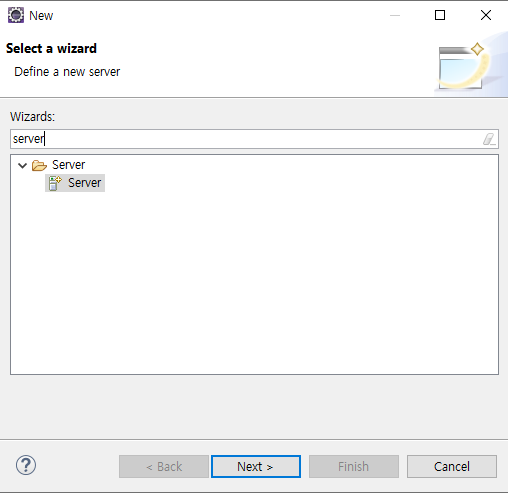Cancel the New wizard dialog
The height and width of the screenshot is (493, 508).
tap(452, 466)
